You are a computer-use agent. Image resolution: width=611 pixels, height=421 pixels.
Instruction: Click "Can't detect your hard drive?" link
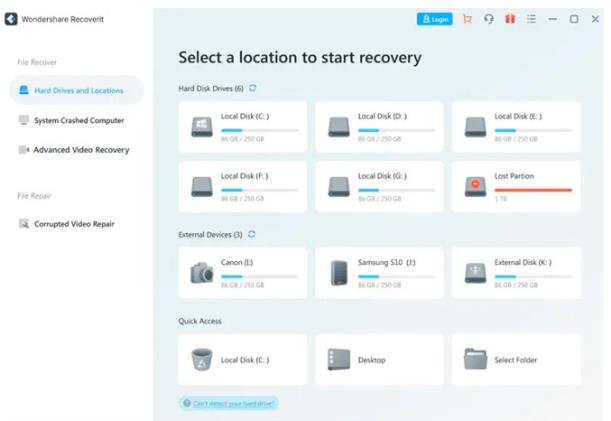tap(229, 403)
